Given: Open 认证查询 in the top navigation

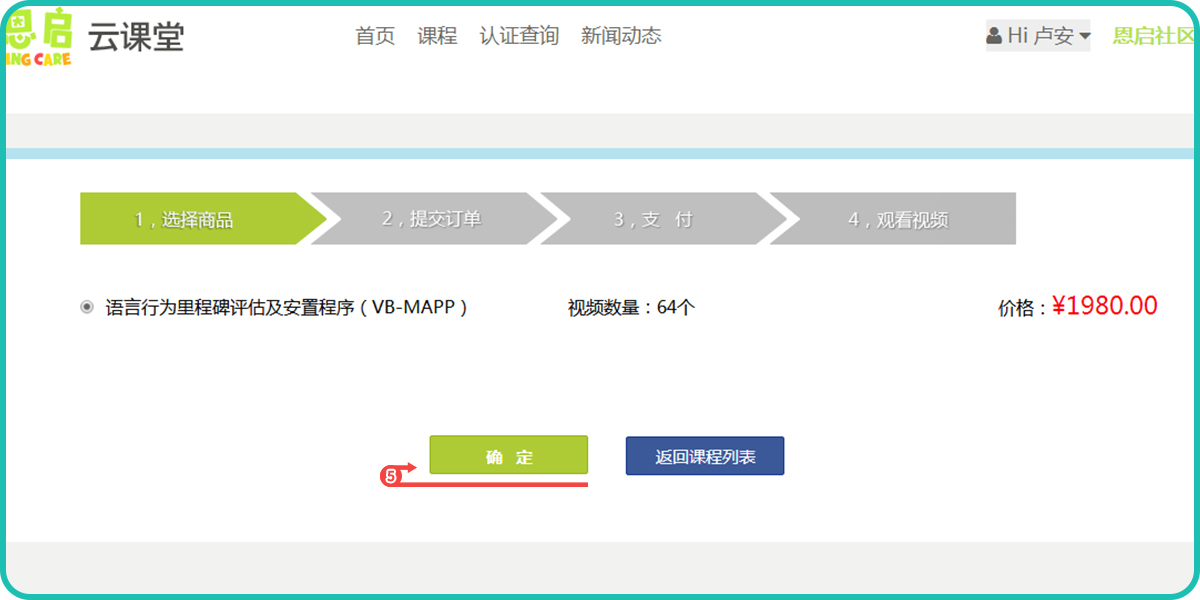Looking at the screenshot, I should [x=519, y=36].
